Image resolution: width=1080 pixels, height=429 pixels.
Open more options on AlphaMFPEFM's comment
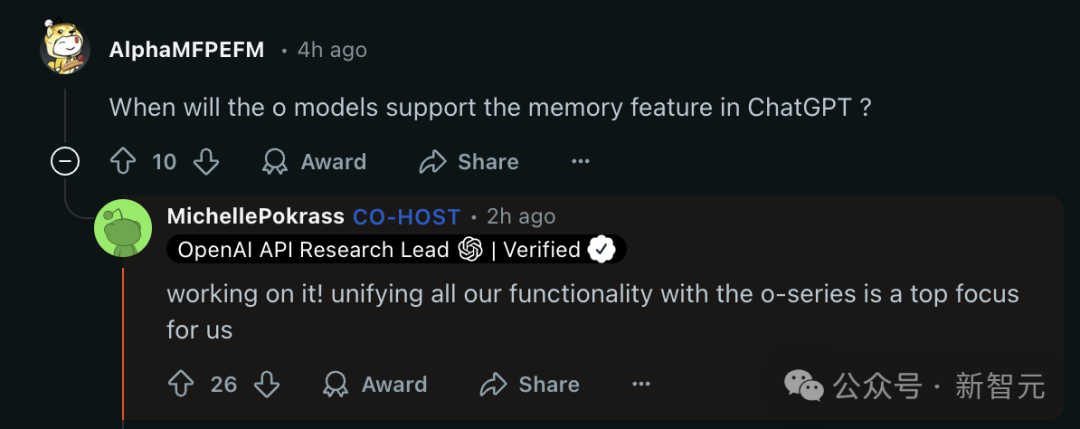click(x=580, y=162)
